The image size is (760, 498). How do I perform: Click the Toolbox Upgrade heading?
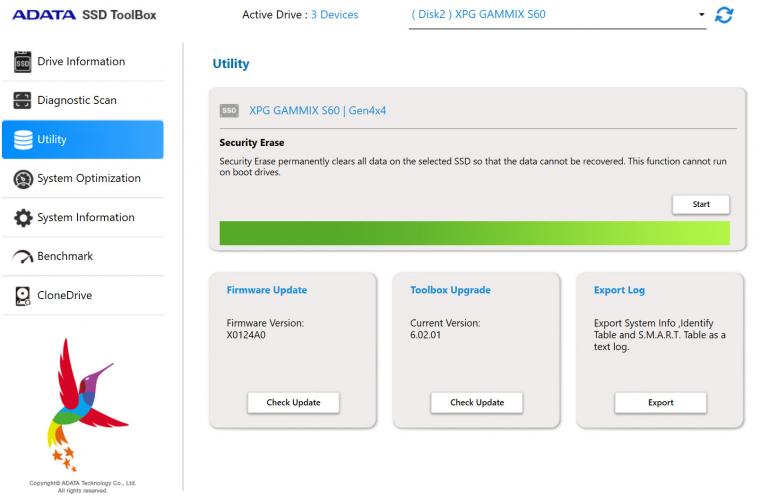coord(450,290)
